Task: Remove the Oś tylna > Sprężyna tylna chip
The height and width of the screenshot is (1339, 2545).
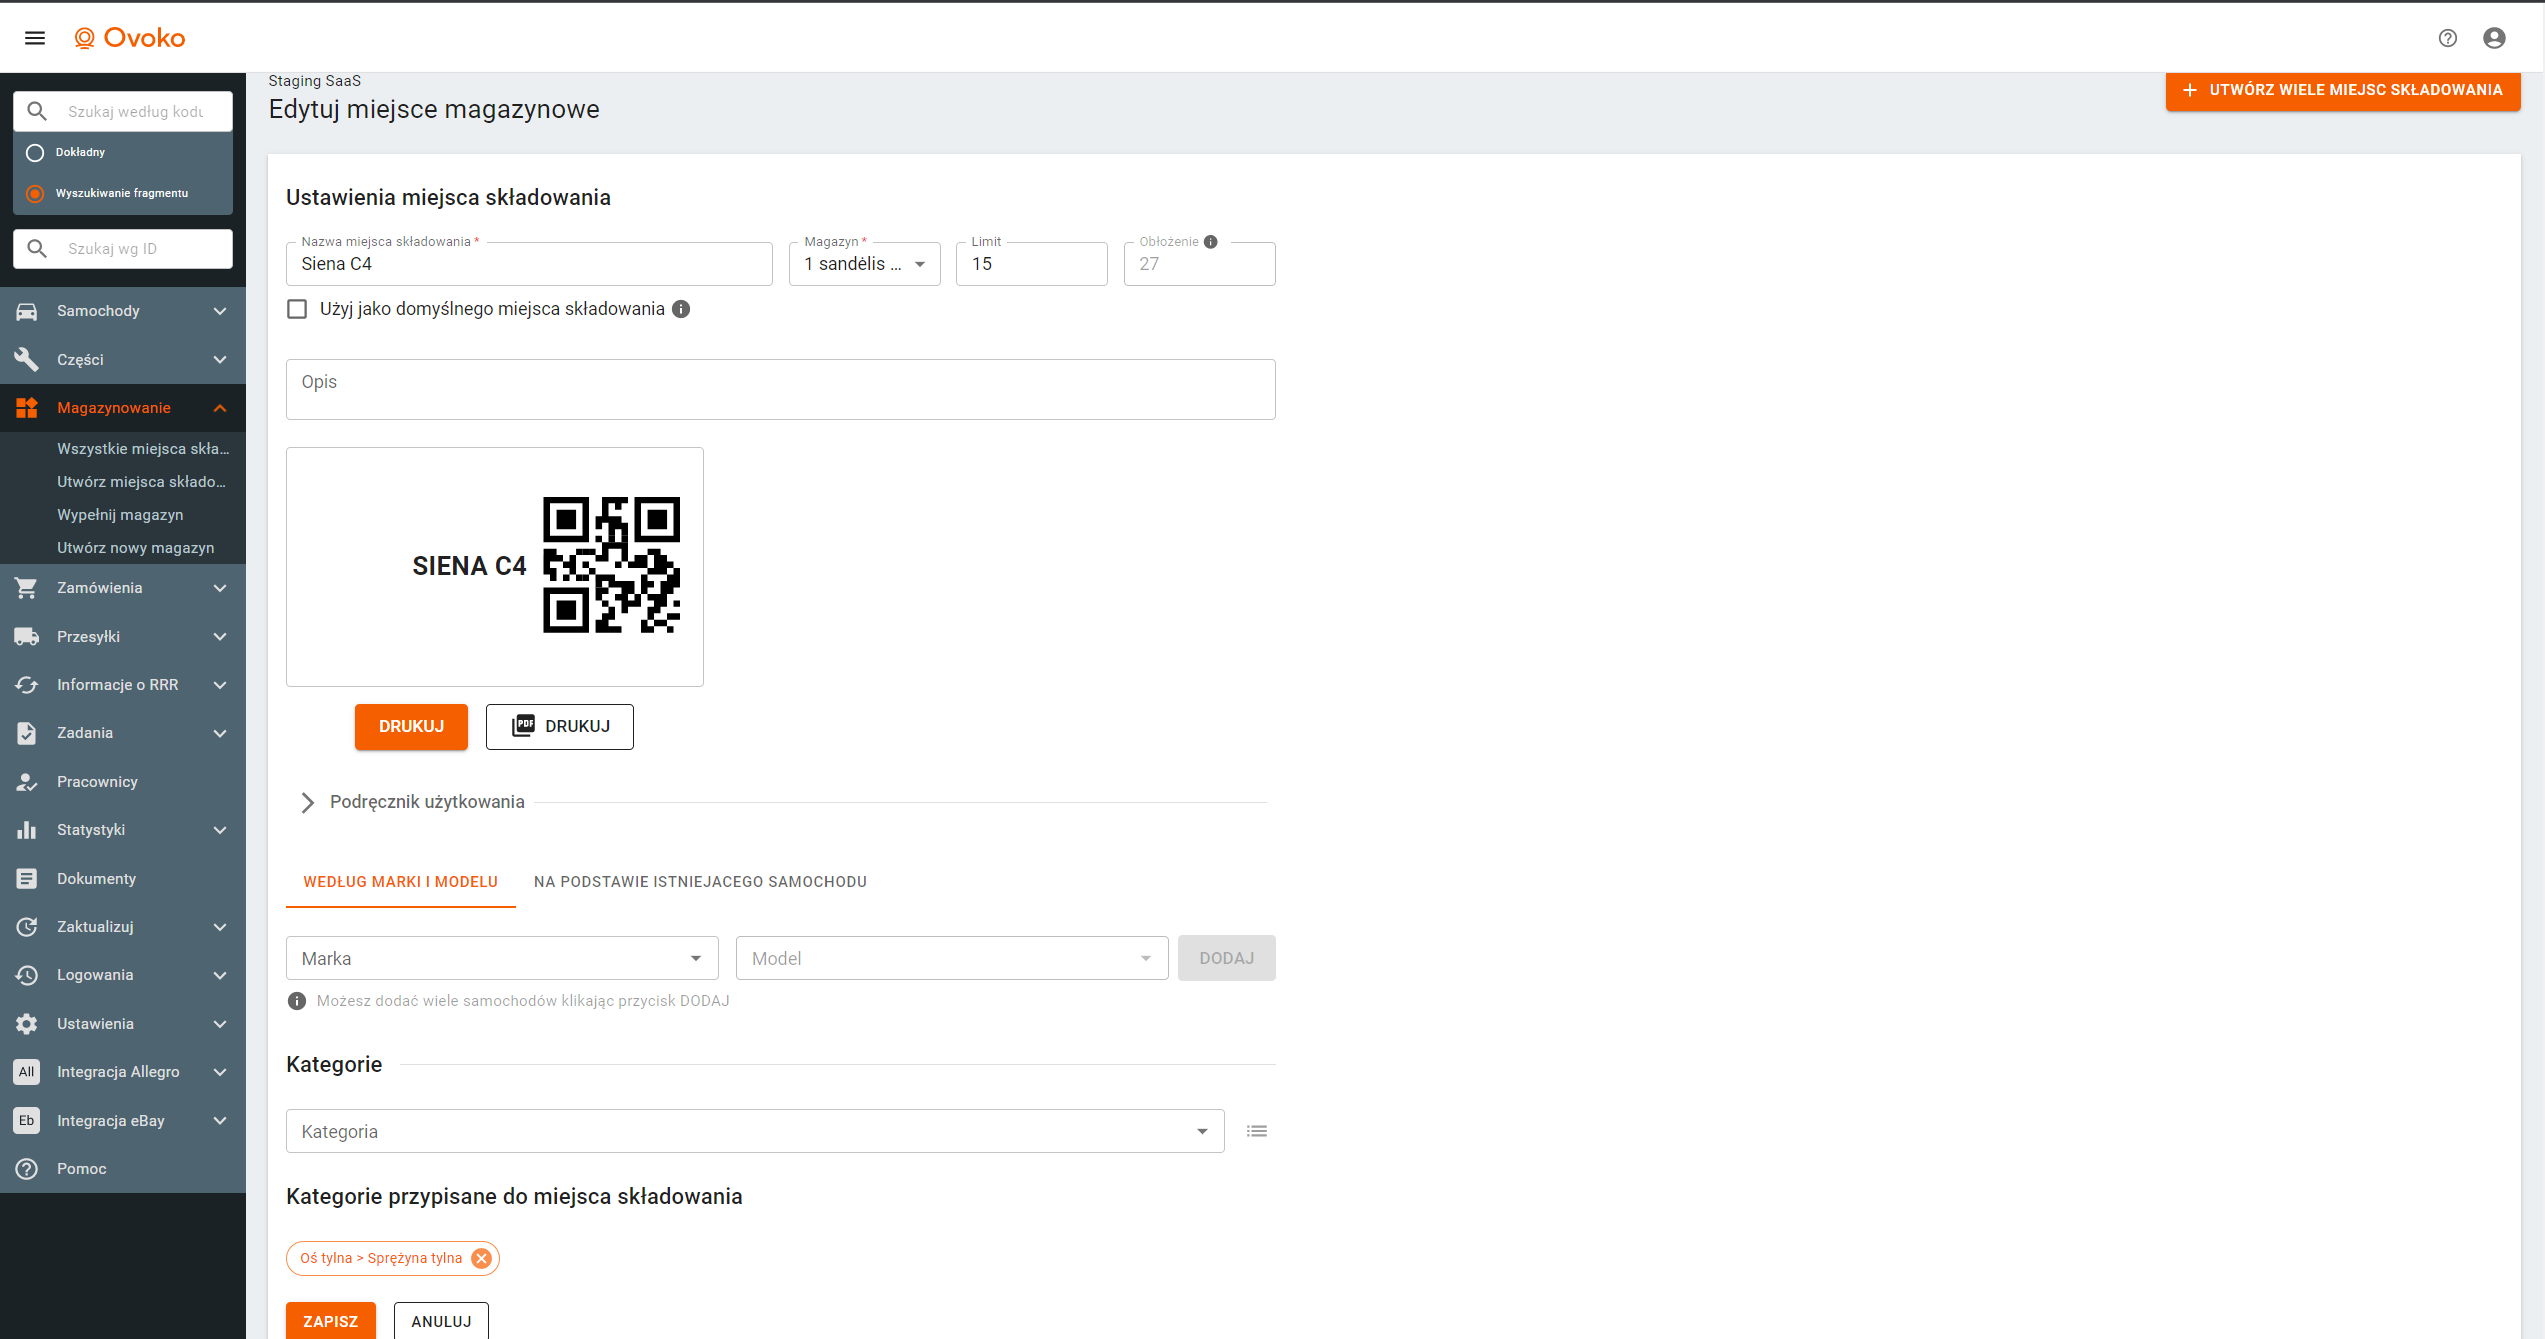Action: 481,1258
